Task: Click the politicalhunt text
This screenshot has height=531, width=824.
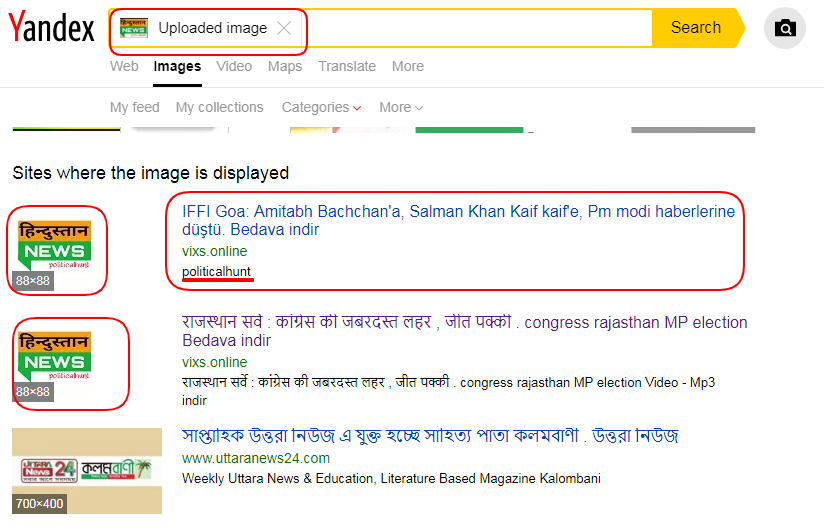Action: 217,272
